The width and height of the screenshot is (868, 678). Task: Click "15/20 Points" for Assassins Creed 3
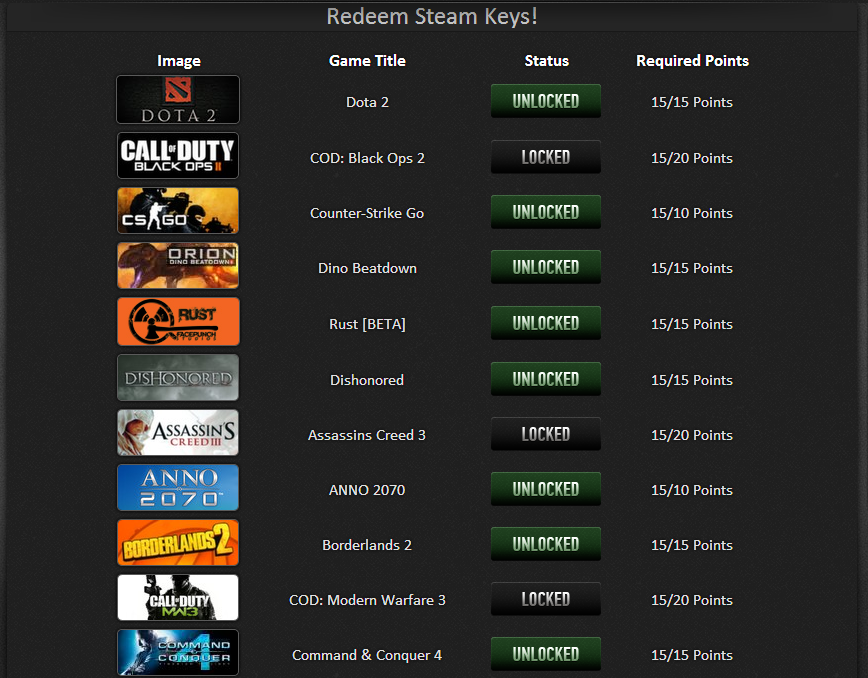click(x=692, y=435)
